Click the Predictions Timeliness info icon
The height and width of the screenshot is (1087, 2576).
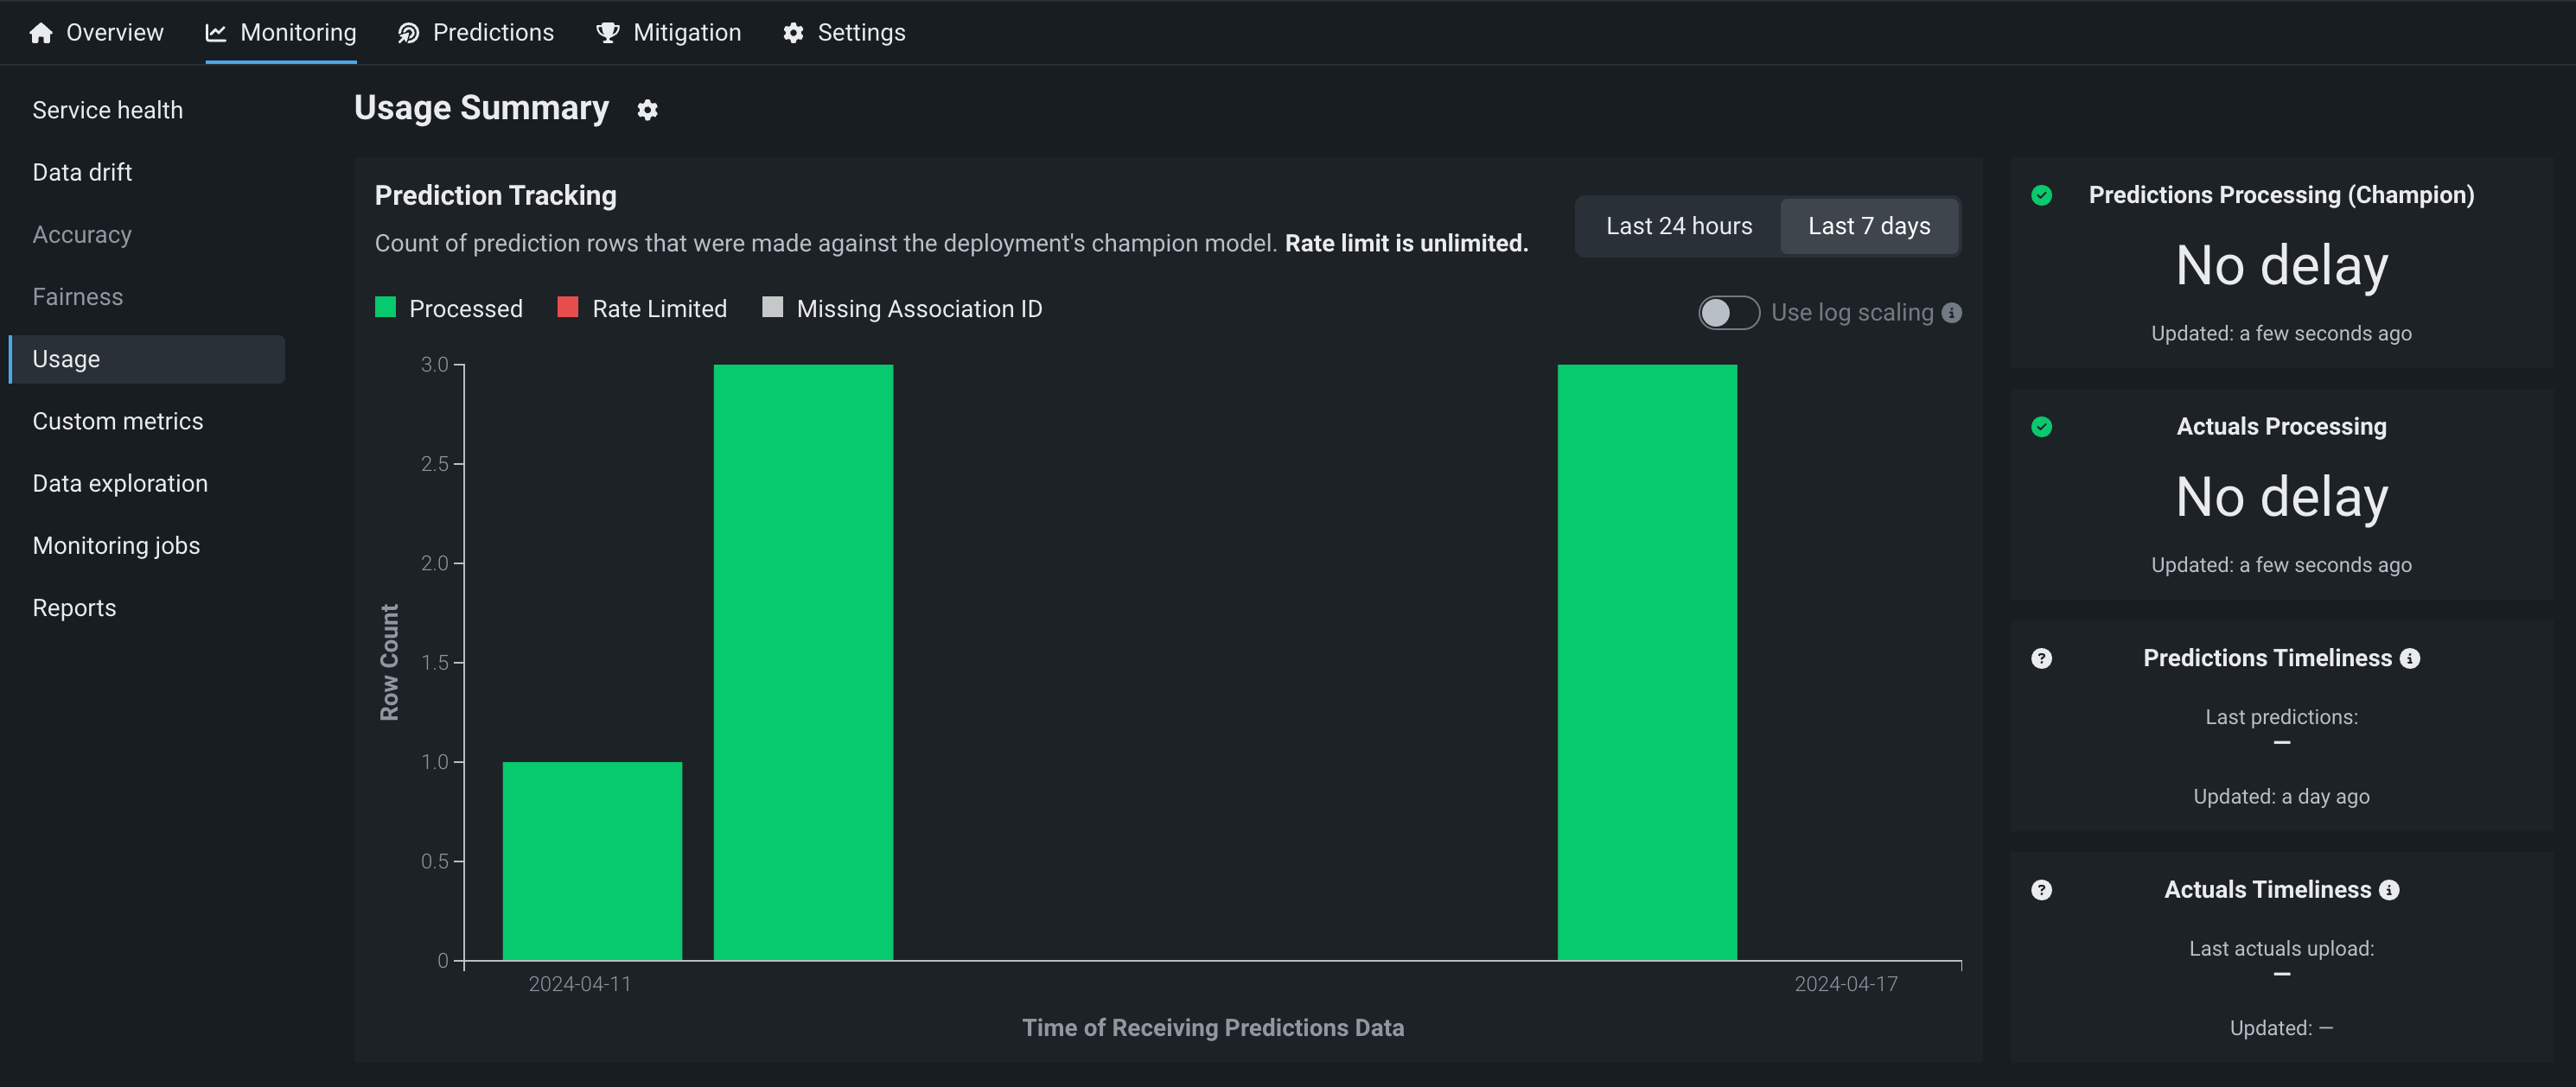coord(2410,658)
